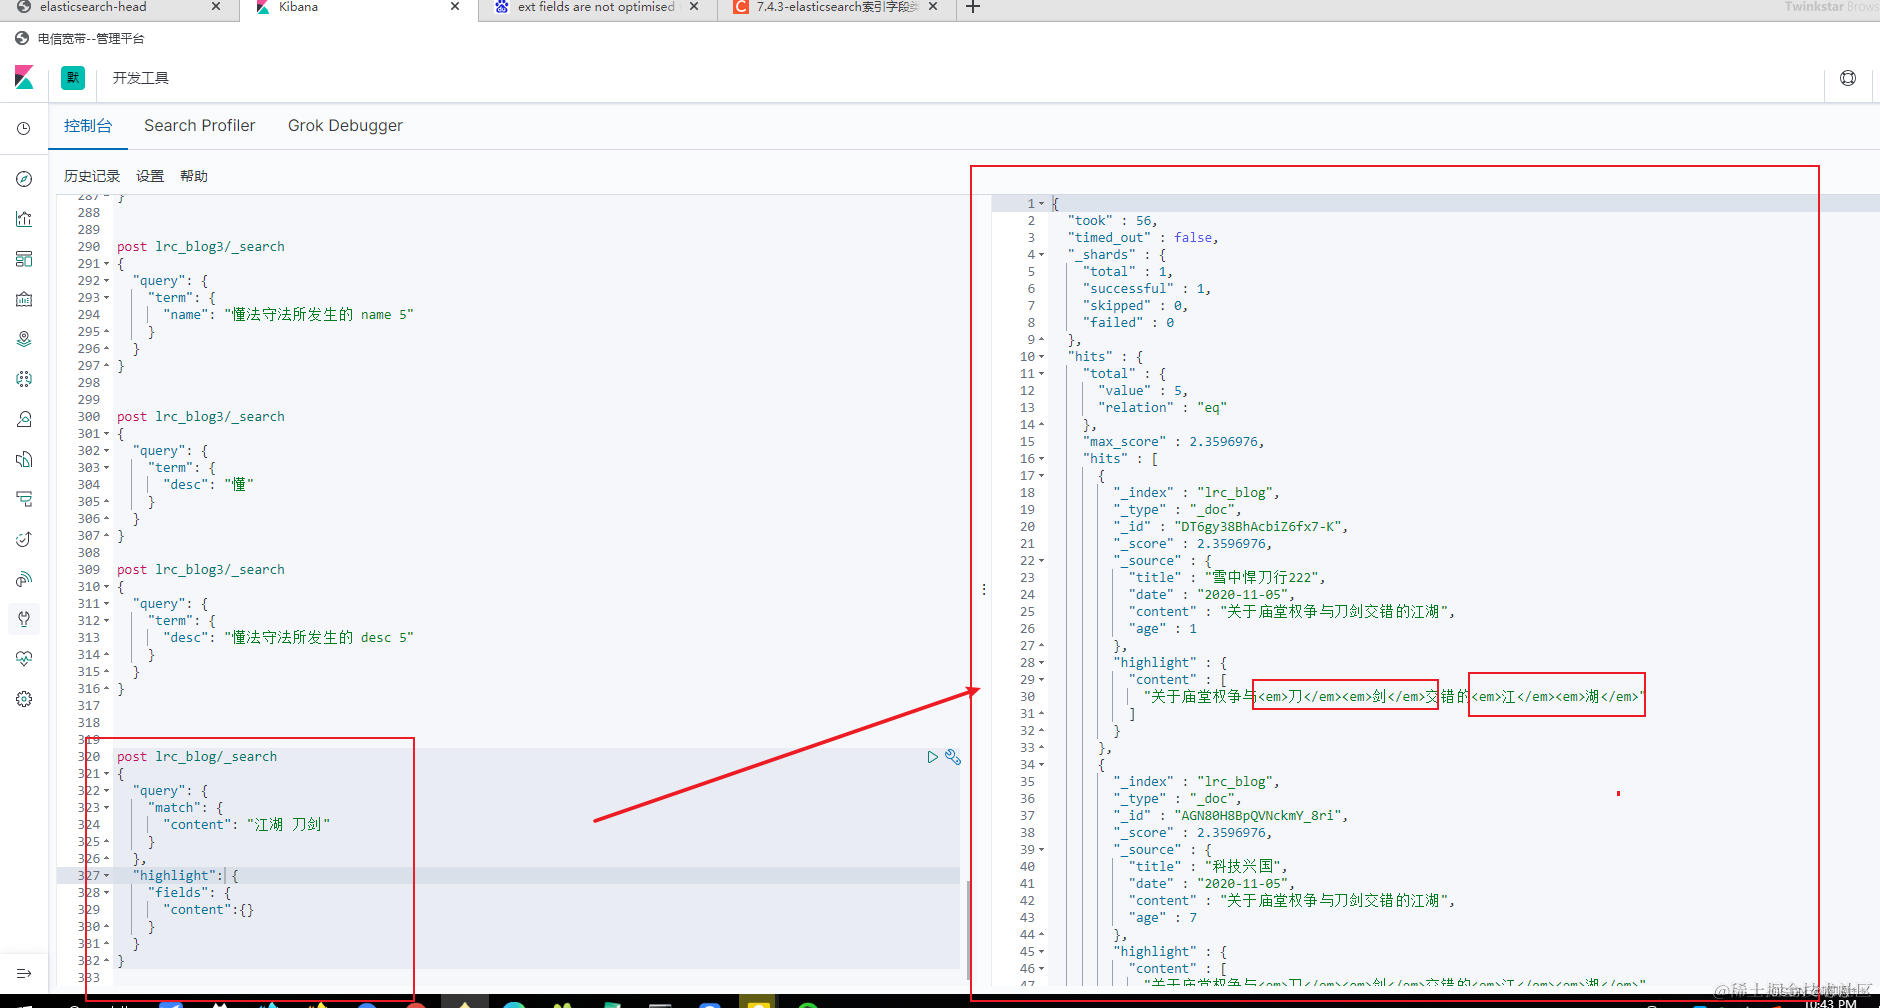Collapse the fold arrow at editor line 327

[x=107, y=876]
